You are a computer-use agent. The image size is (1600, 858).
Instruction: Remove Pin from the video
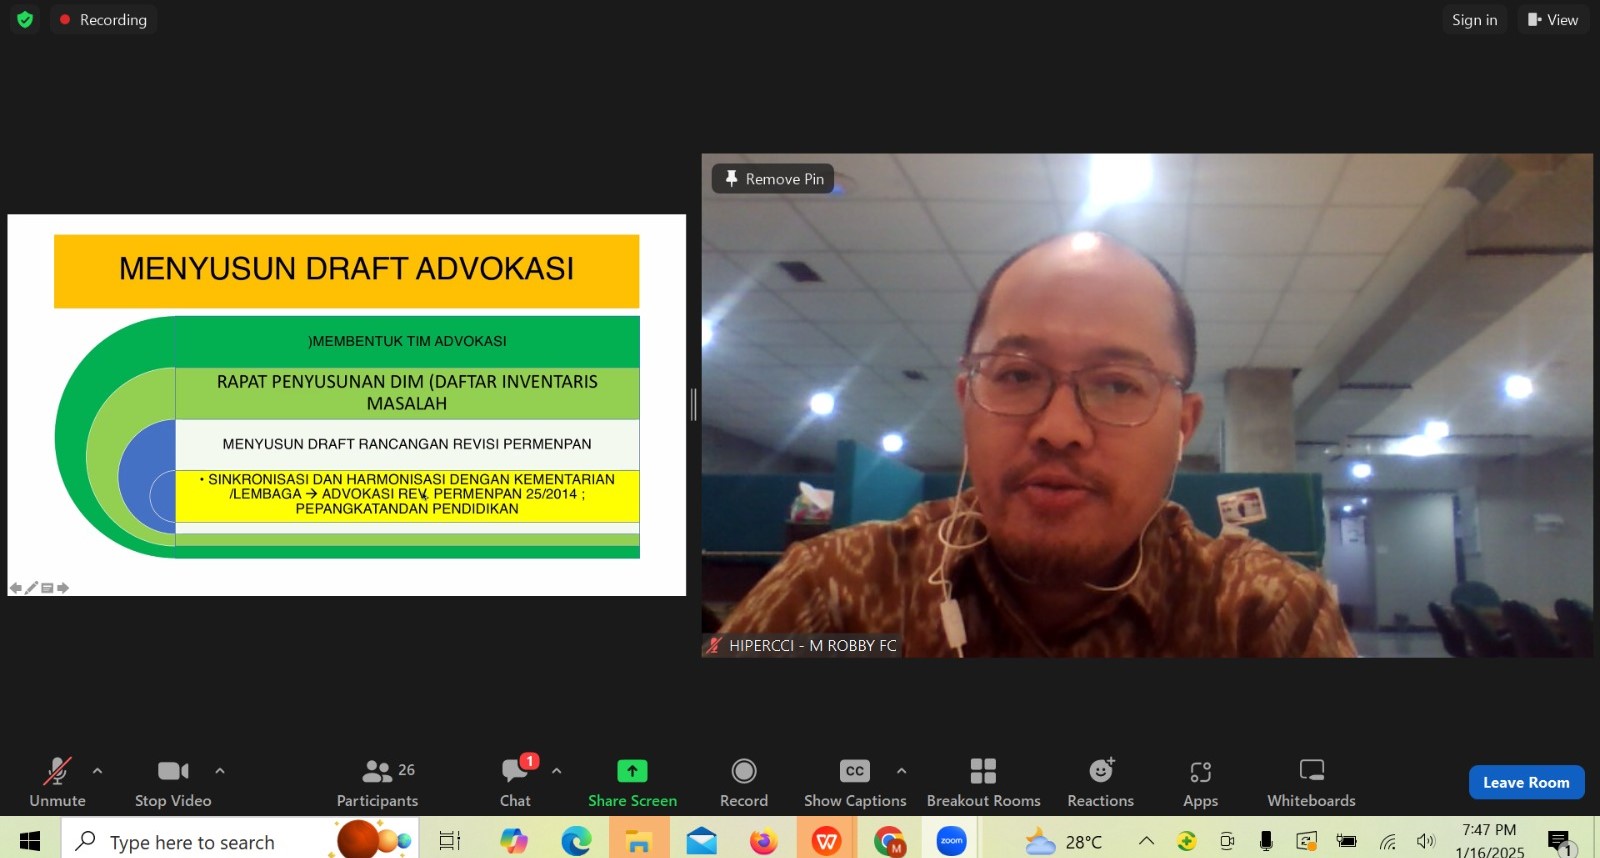pyautogui.click(x=773, y=179)
